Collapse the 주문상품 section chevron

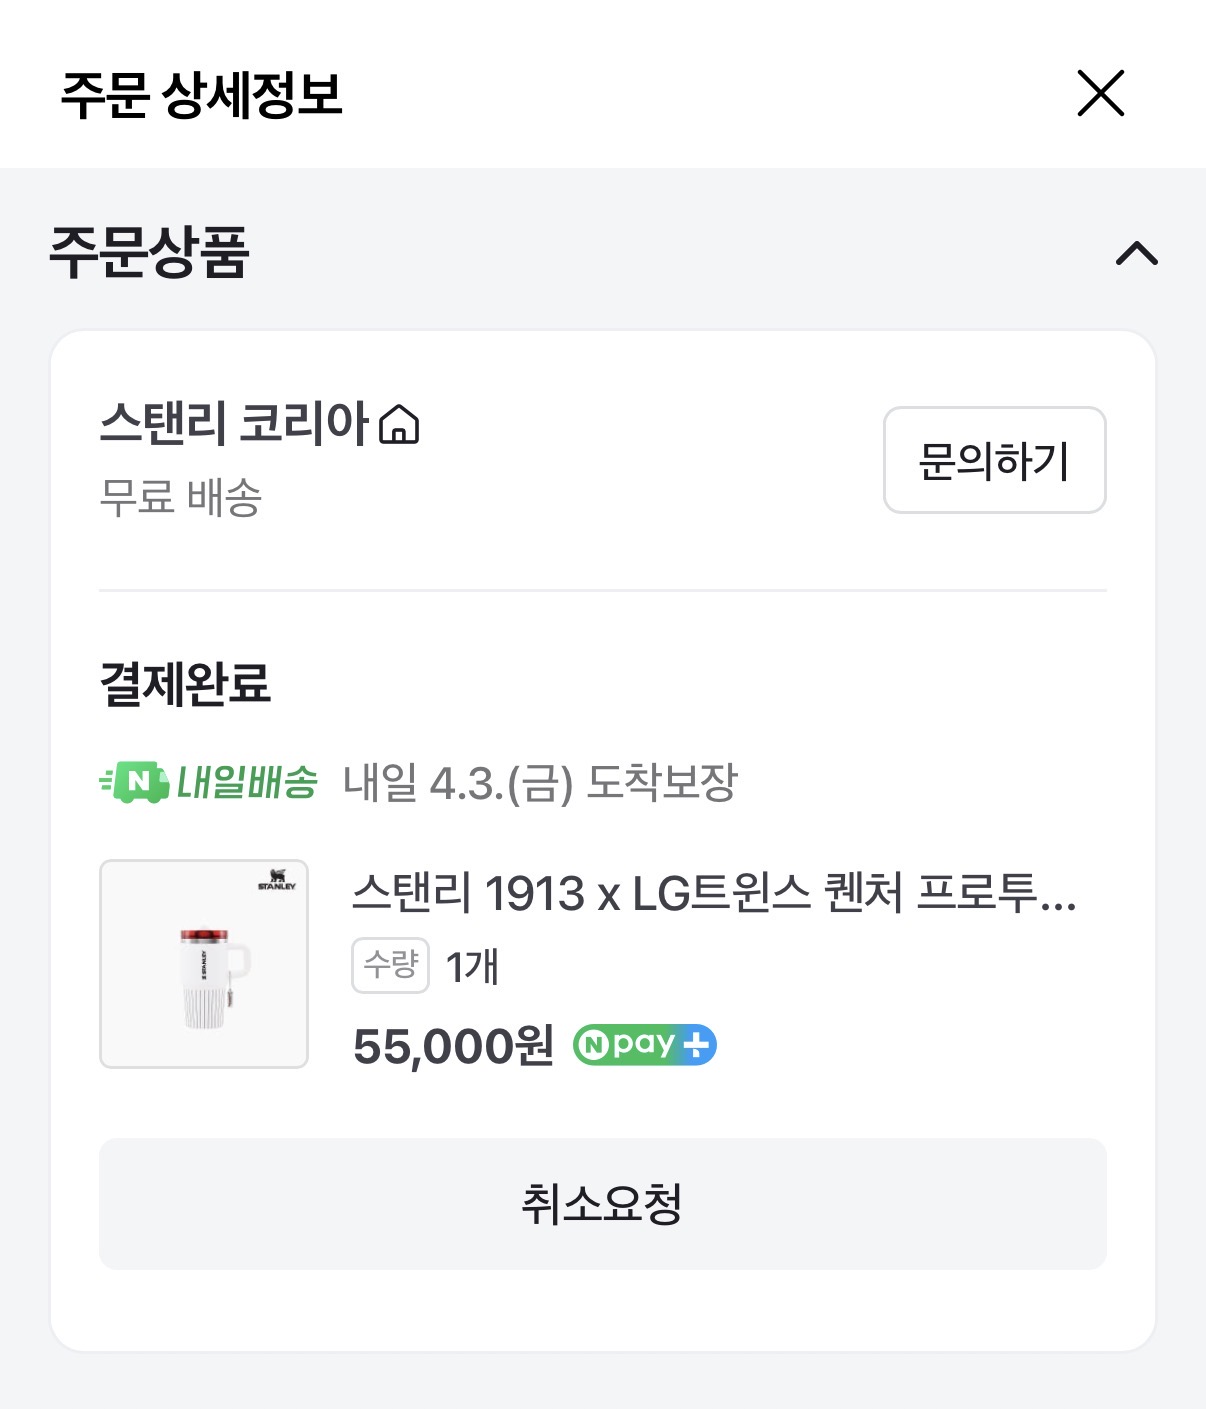(1136, 253)
